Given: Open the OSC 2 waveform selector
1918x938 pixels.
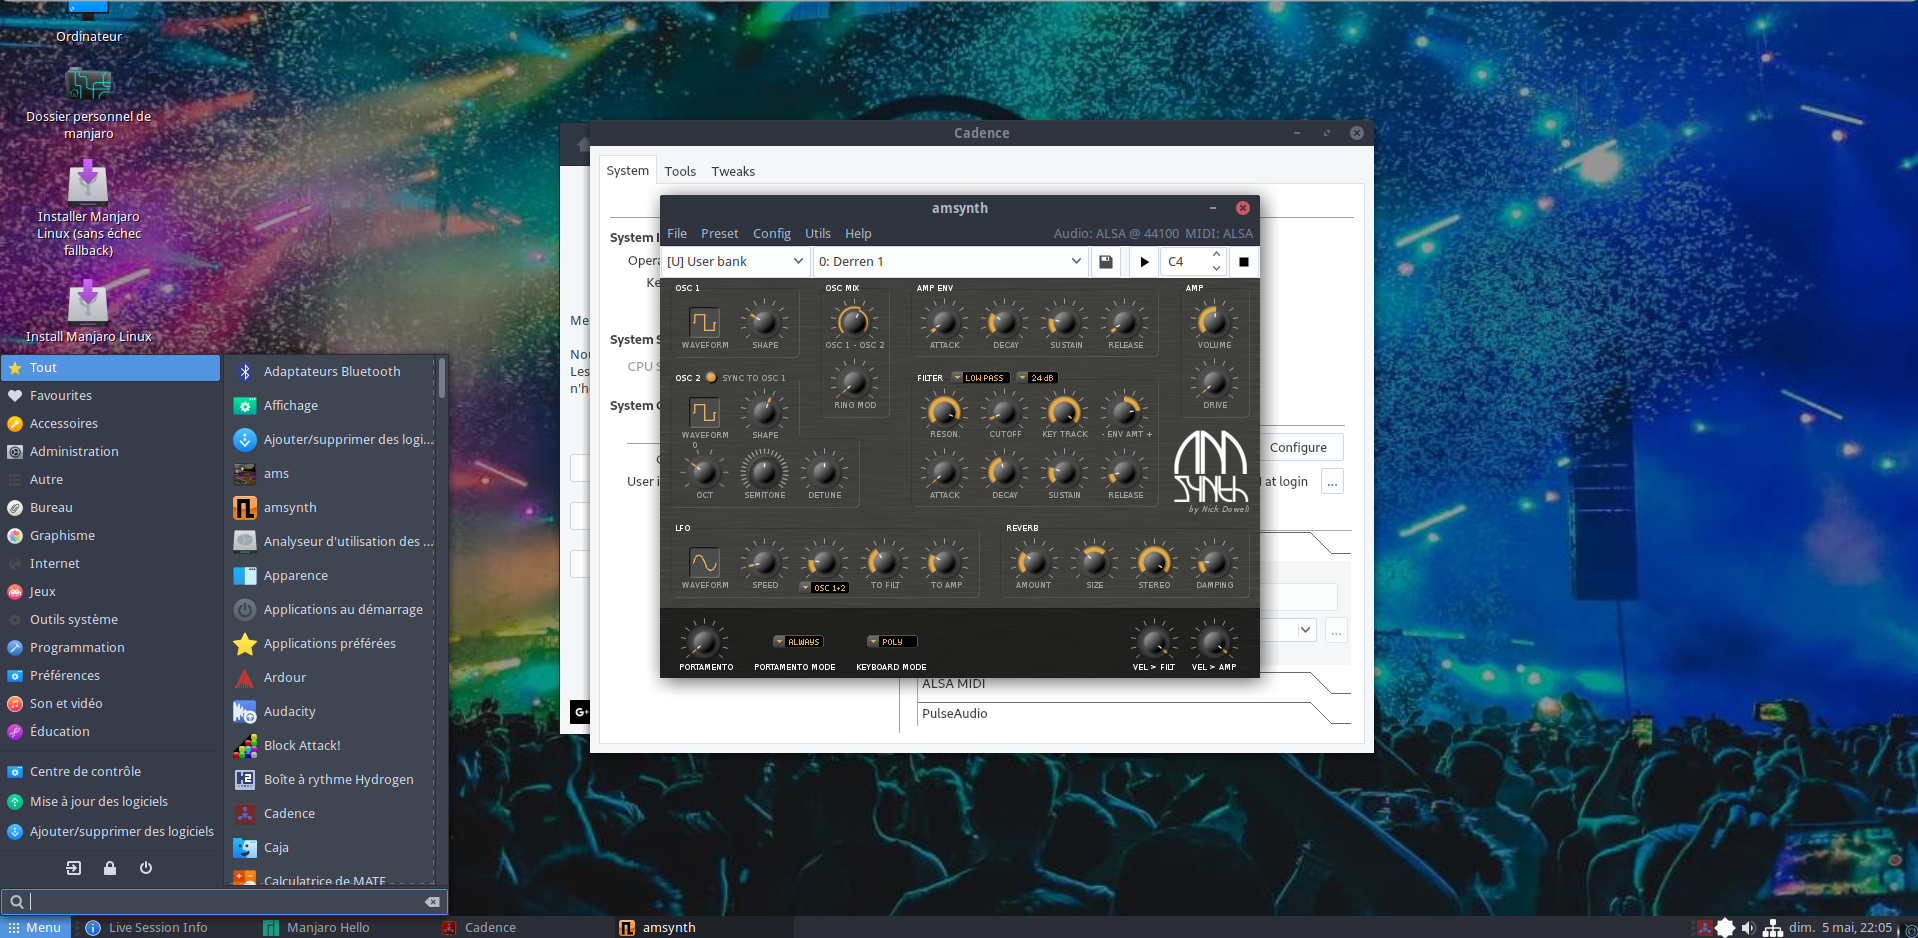Looking at the screenshot, I should pyautogui.click(x=704, y=412).
